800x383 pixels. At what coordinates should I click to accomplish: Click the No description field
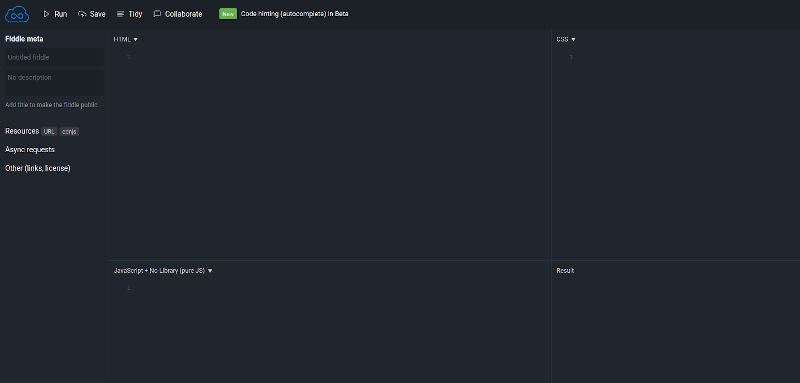point(54,83)
